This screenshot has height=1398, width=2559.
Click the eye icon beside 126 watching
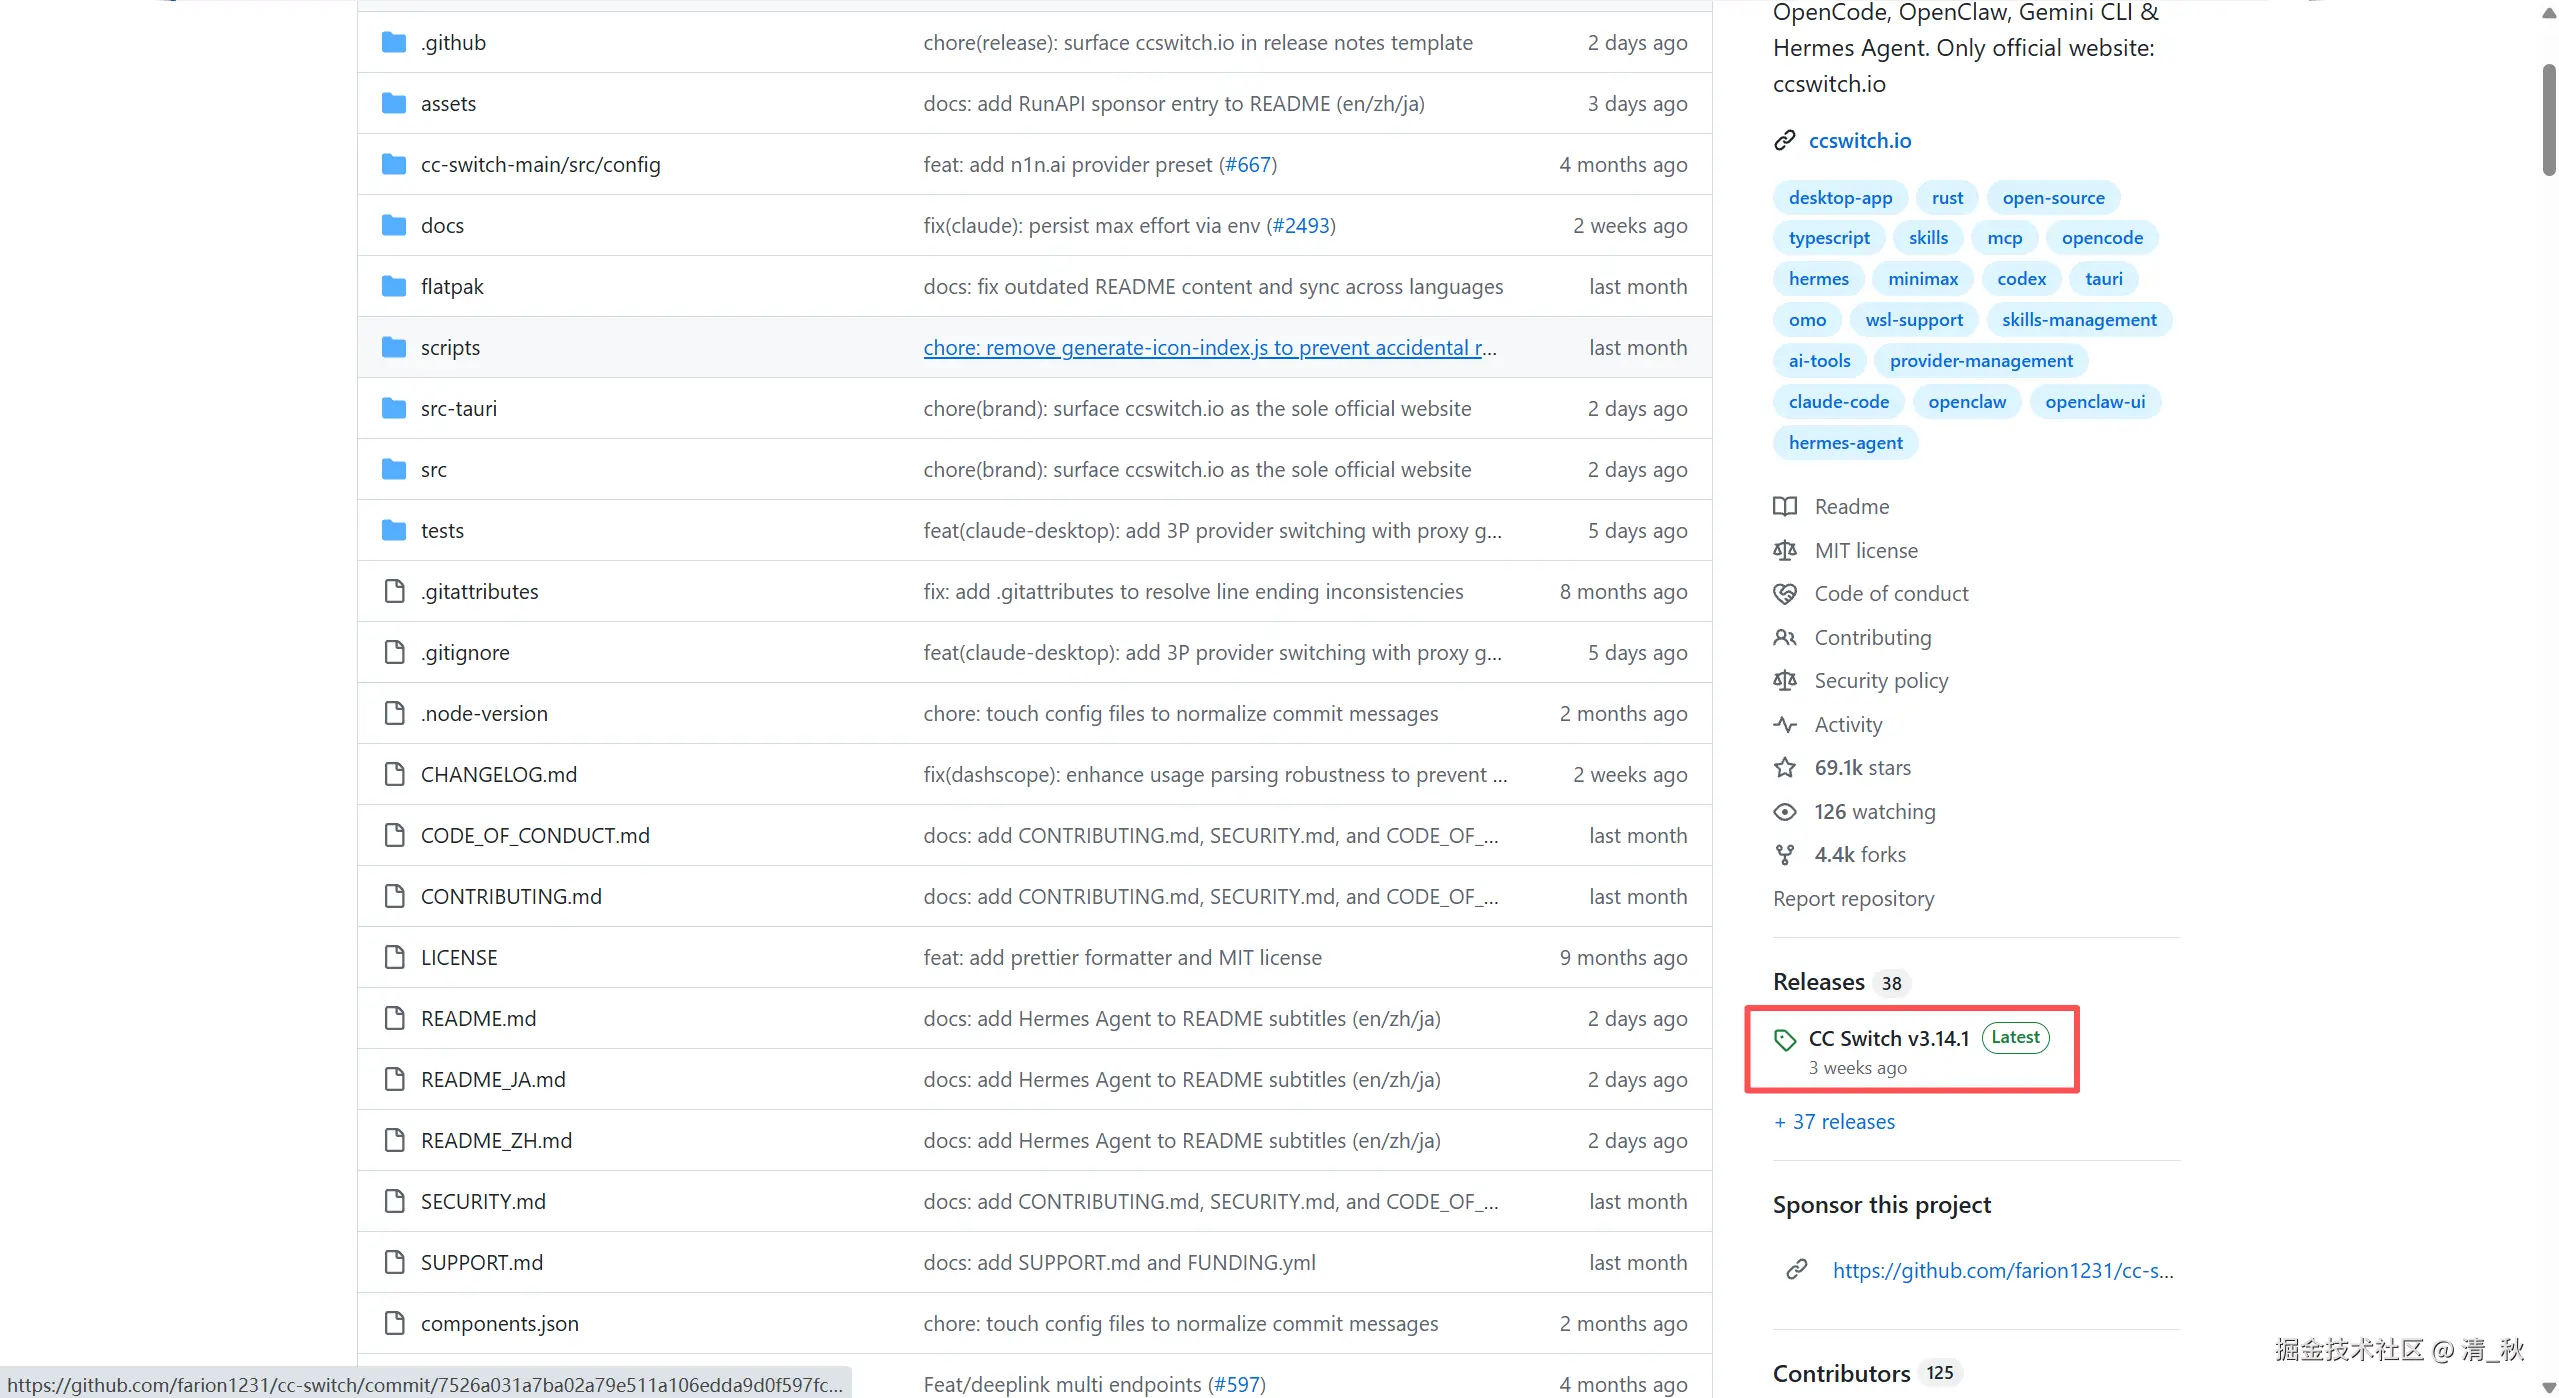tap(1785, 811)
